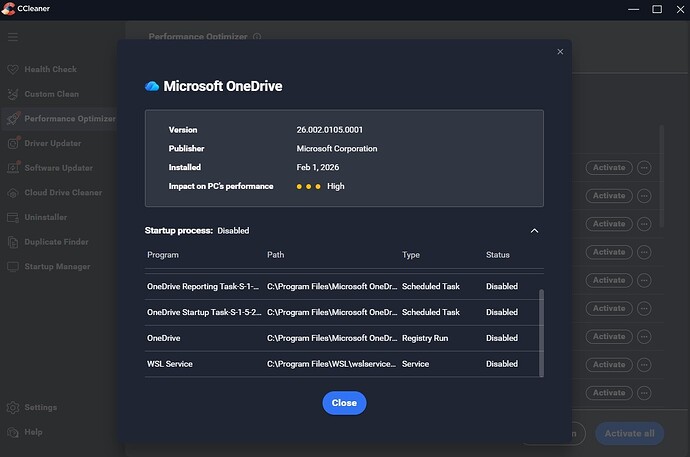Click the CCleaner logo in title bar
Image resolution: width=690 pixels, height=457 pixels.
(x=8, y=8)
